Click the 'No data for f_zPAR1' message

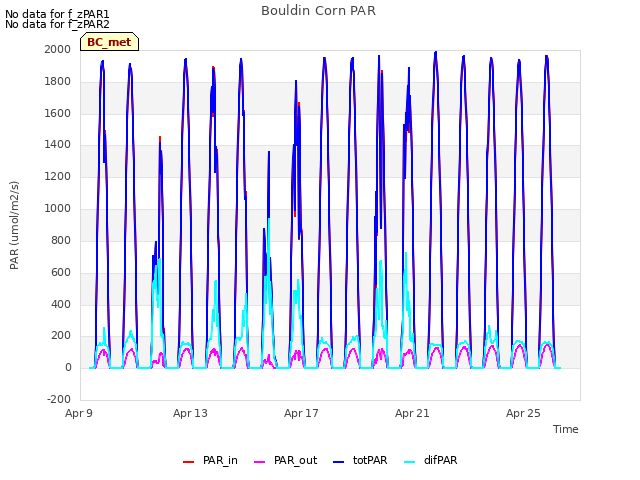(x=57, y=14)
